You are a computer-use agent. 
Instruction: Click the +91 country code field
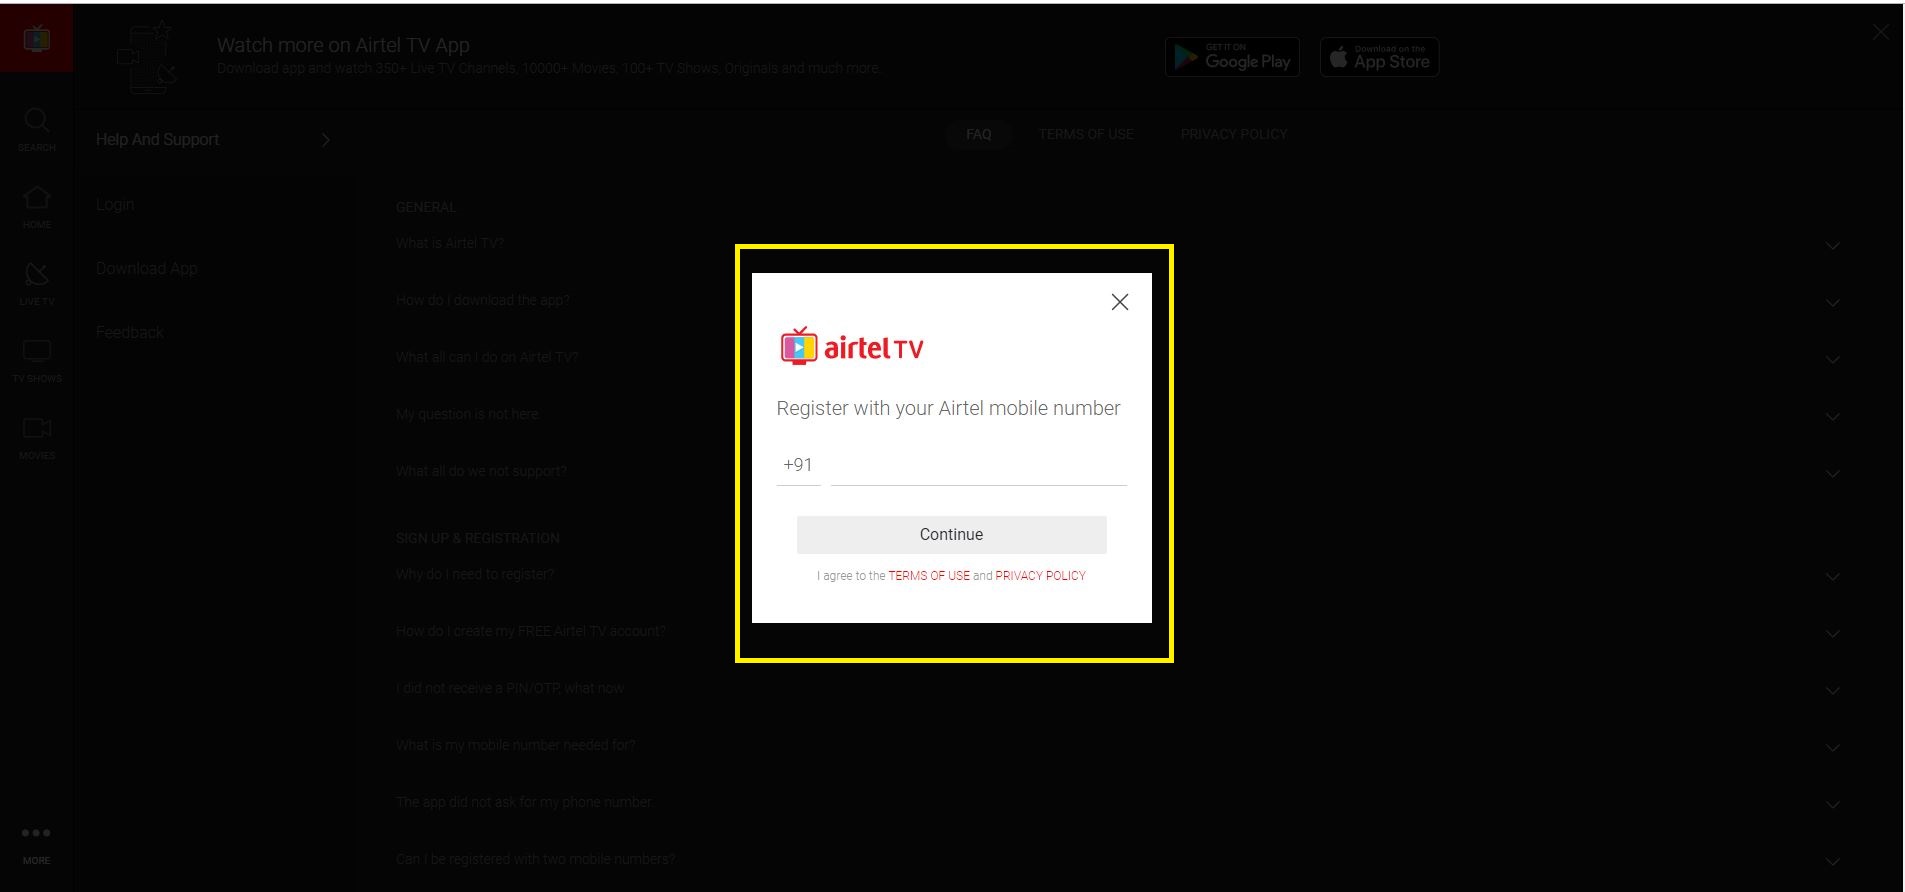point(798,465)
